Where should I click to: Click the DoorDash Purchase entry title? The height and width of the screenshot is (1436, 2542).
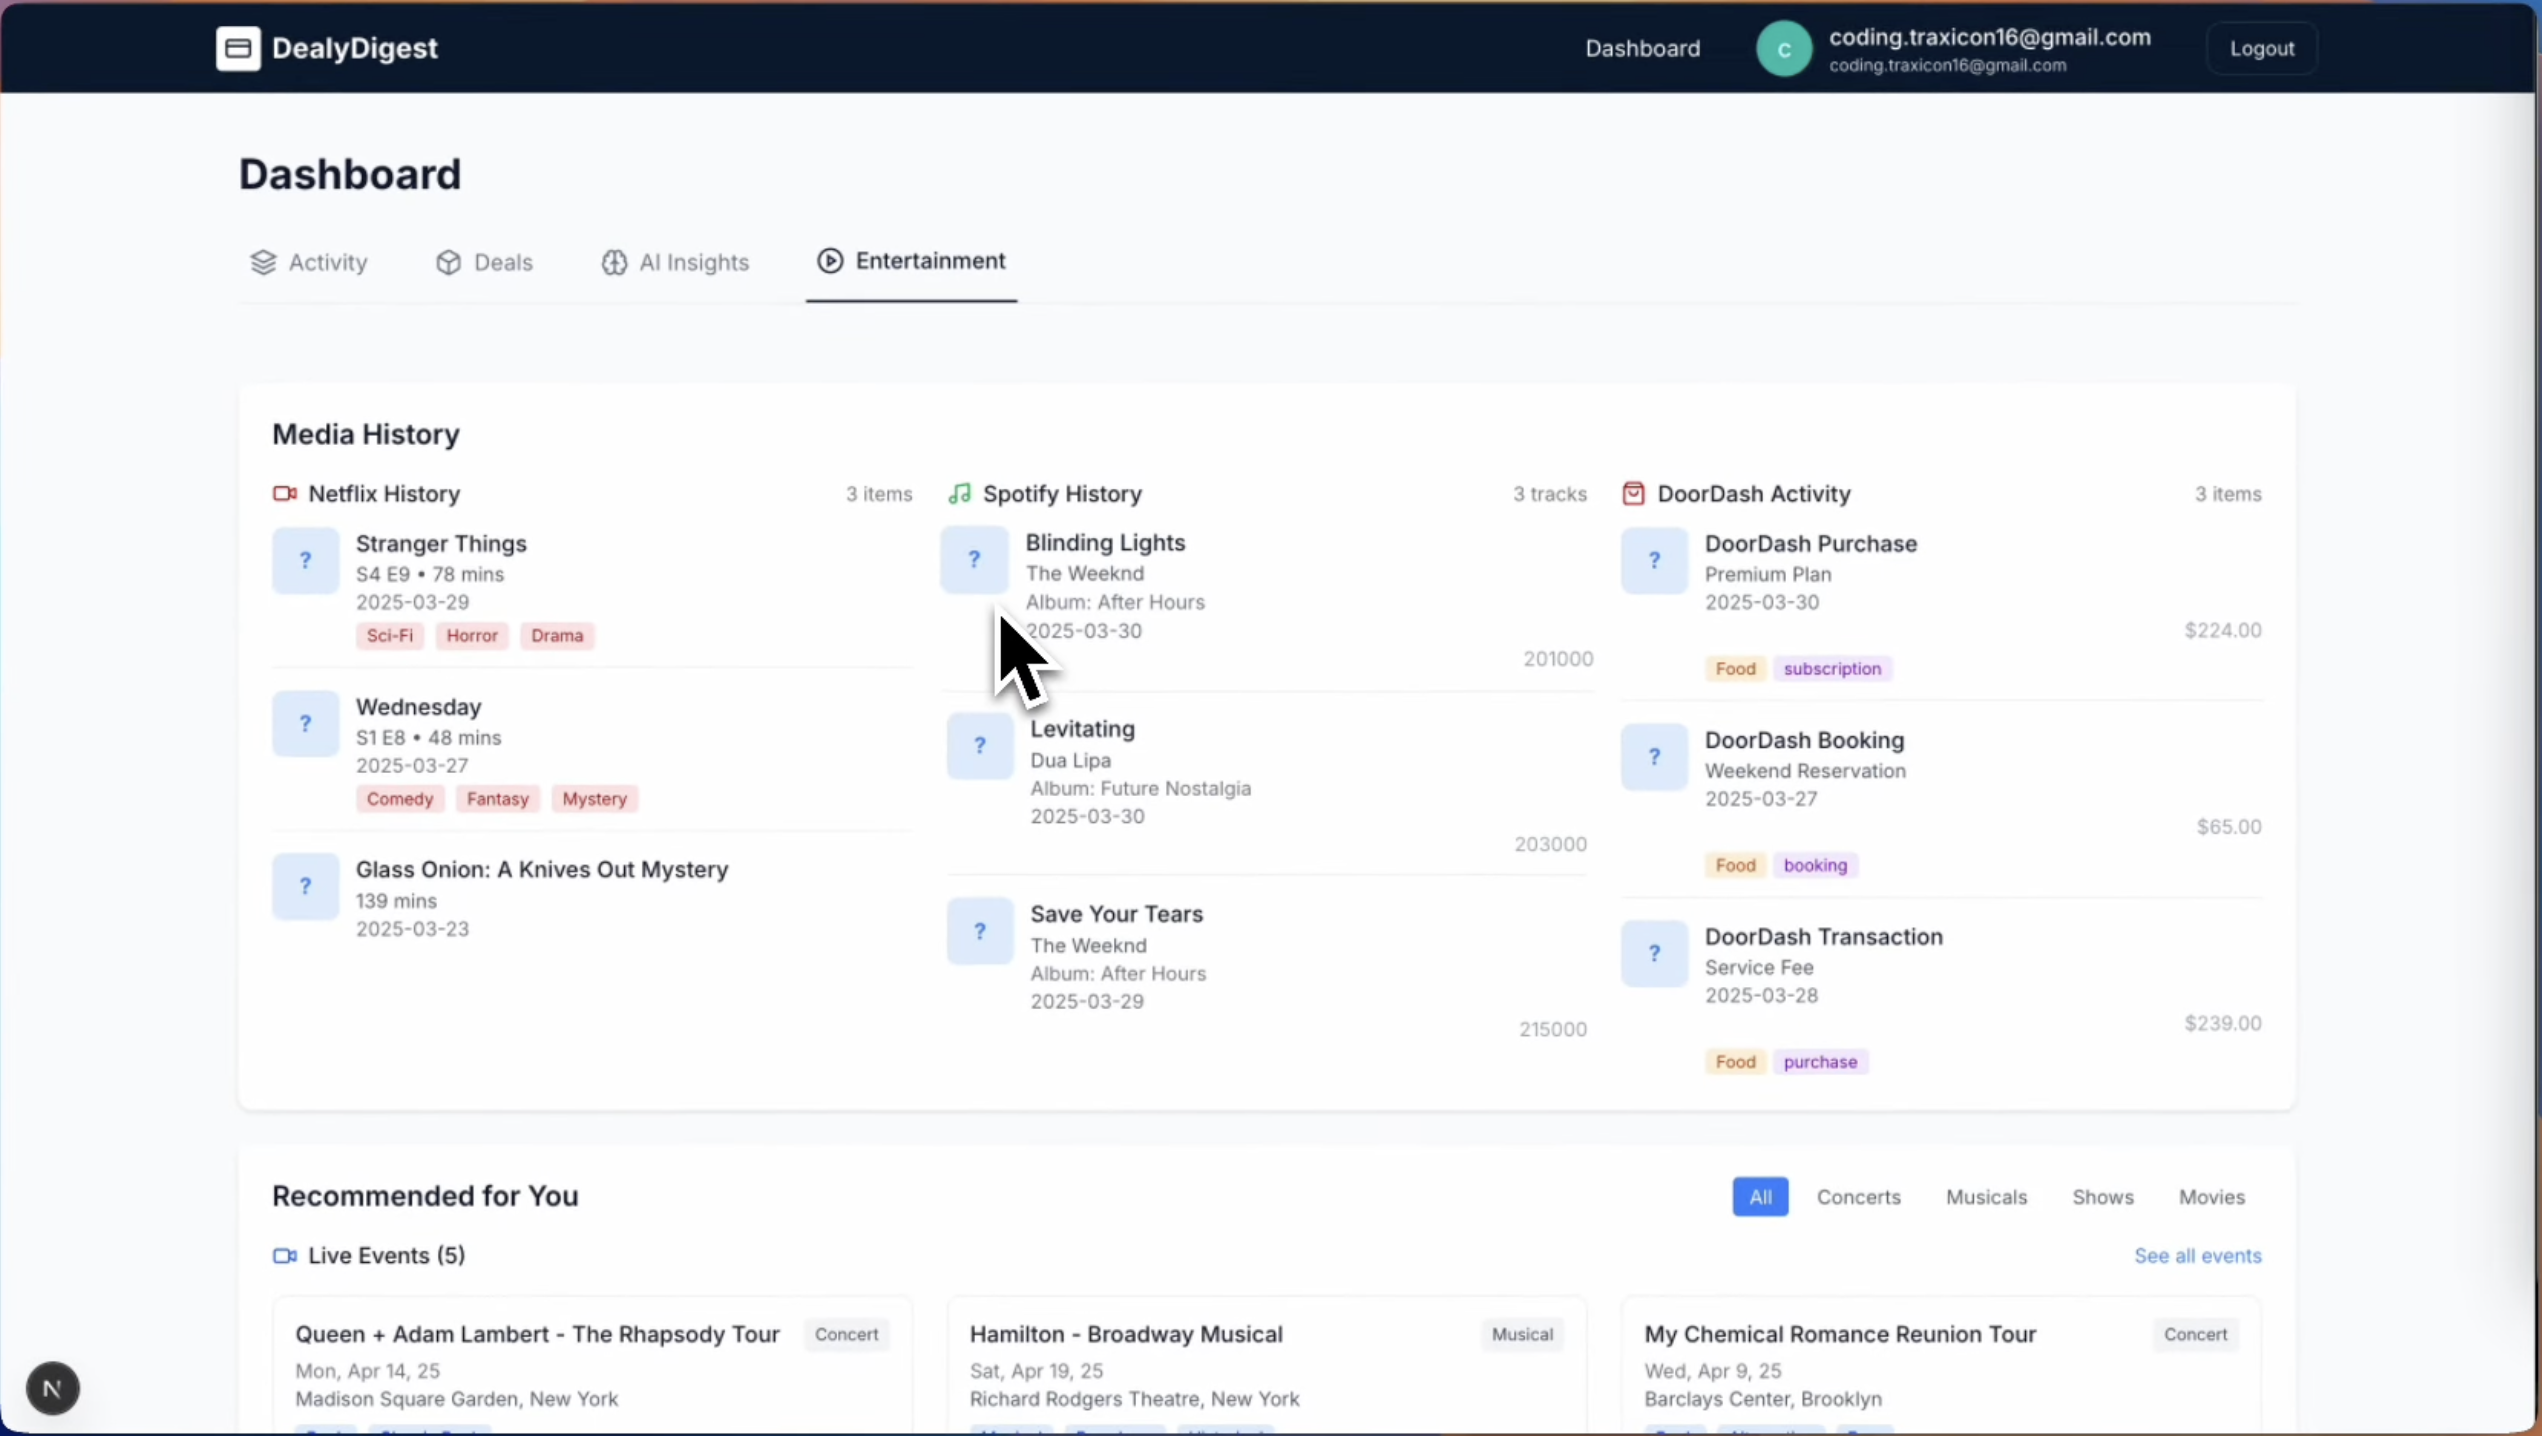(x=1810, y=544)
